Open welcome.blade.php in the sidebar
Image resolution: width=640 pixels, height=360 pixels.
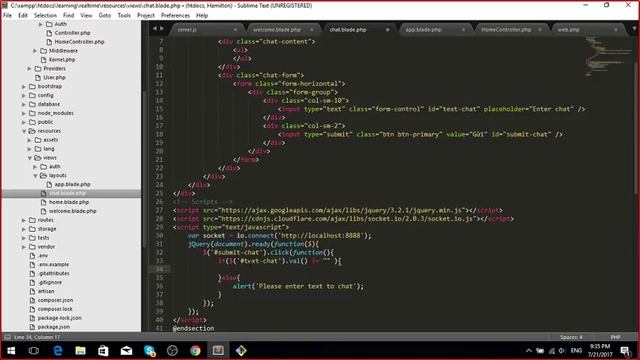(x=72, y=211)
